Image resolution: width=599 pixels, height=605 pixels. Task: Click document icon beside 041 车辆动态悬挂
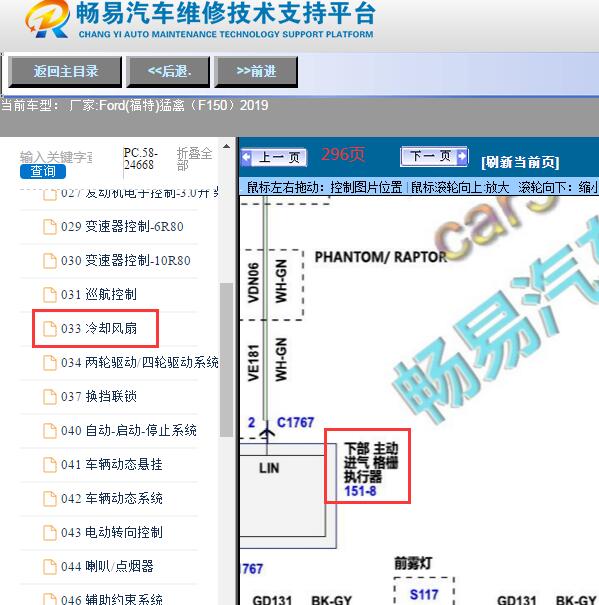[49, 464]
